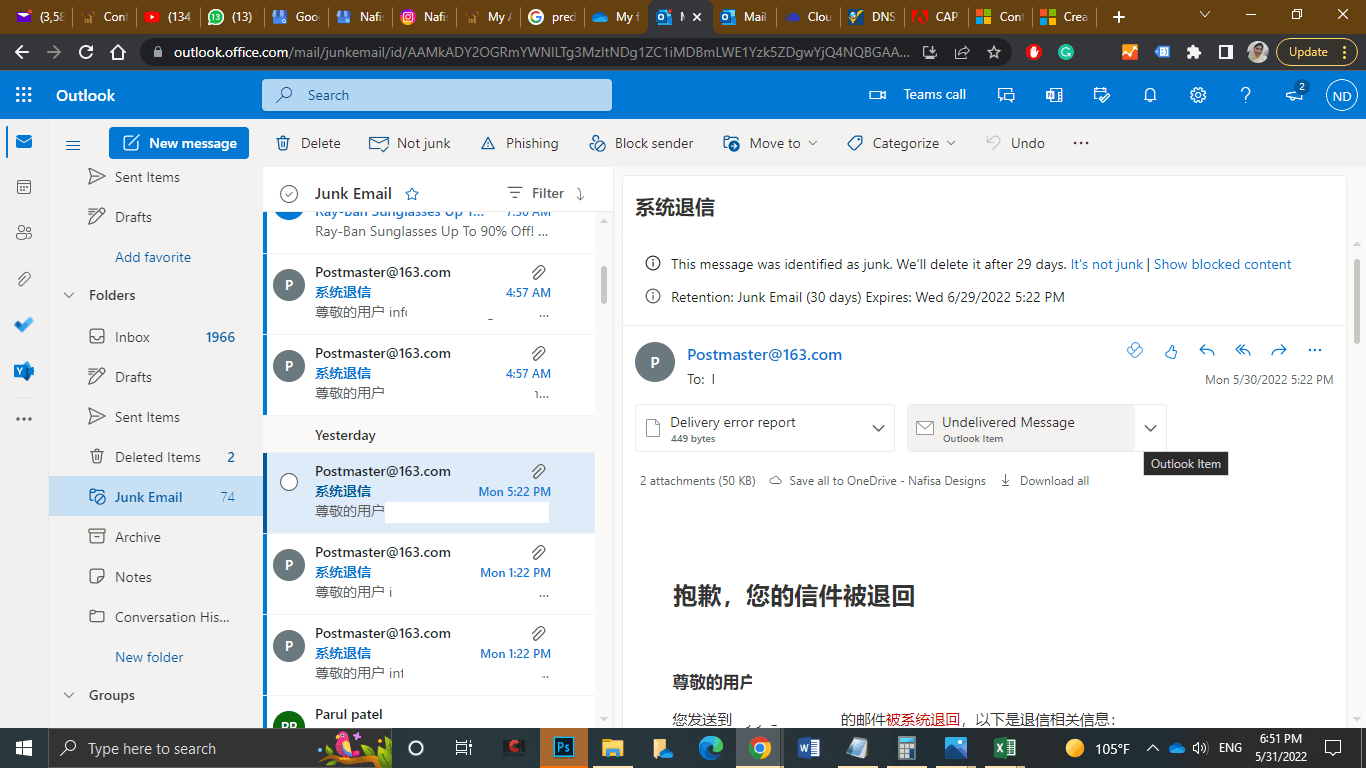Click the Block sender button
This screenshot has height=768, width=1366.
[641, 143]
